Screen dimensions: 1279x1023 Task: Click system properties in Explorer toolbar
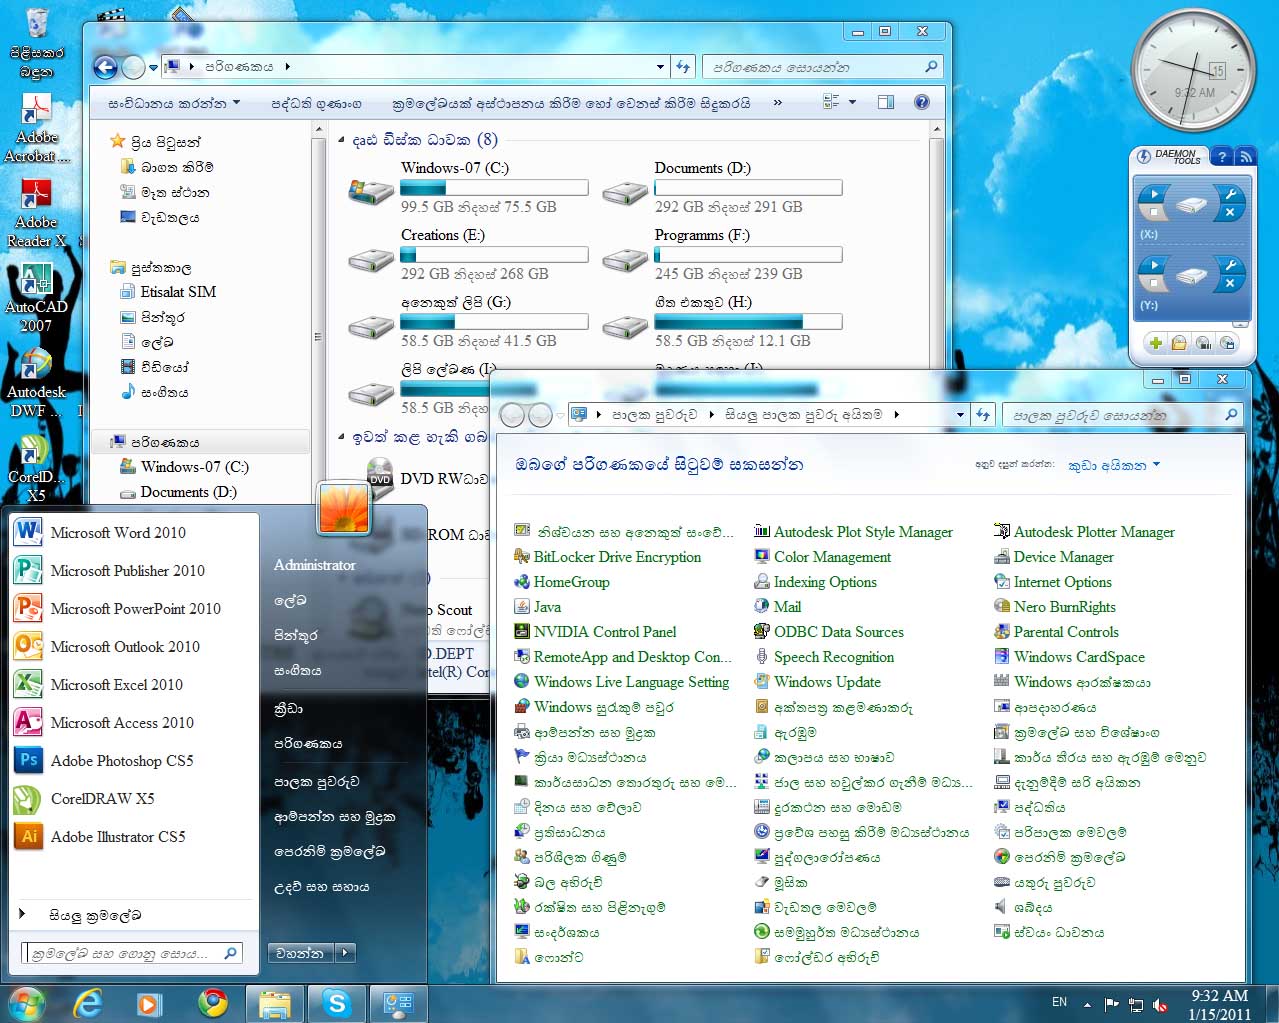316,102
